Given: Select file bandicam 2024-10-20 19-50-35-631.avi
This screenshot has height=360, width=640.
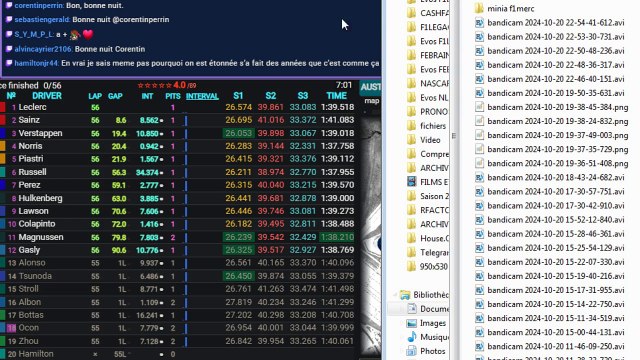Looking at the screenshot, I should coord(550,93).
